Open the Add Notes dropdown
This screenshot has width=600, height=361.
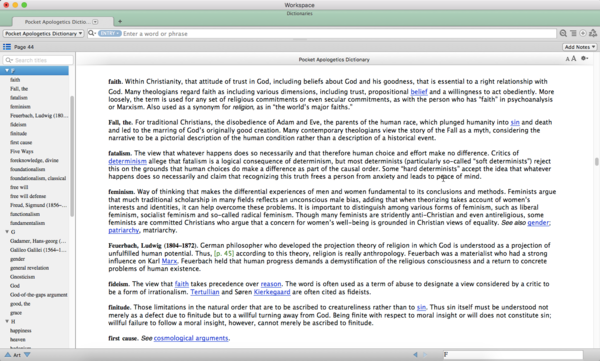[580, 47]
